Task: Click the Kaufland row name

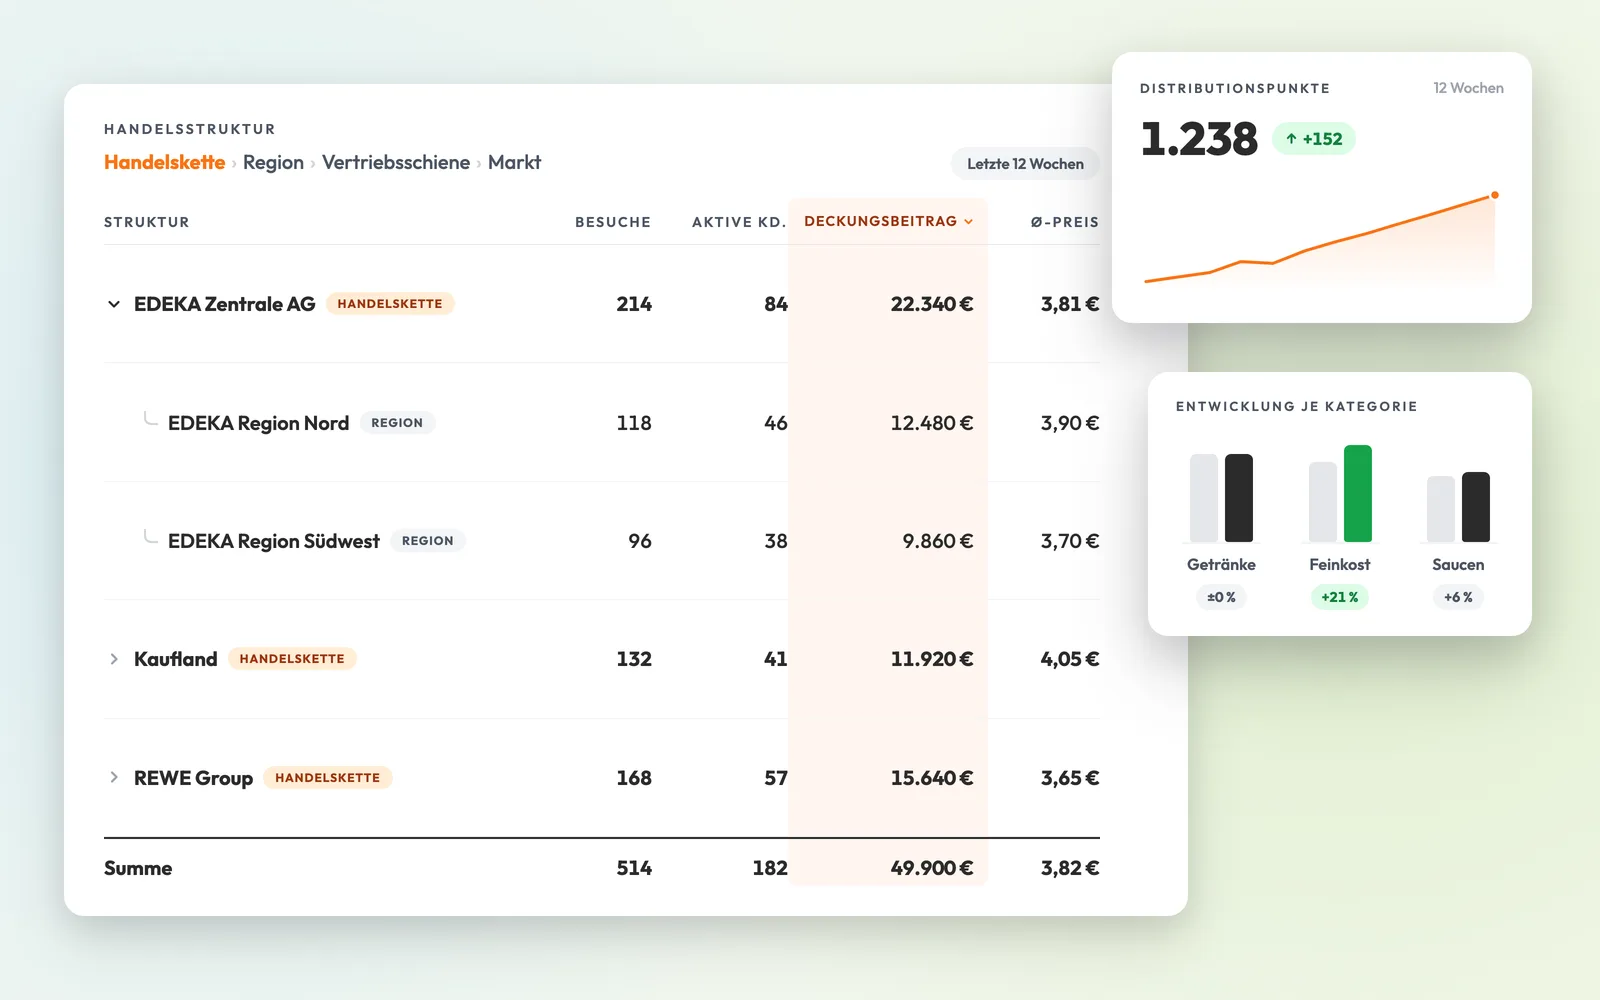Action: 176,659
